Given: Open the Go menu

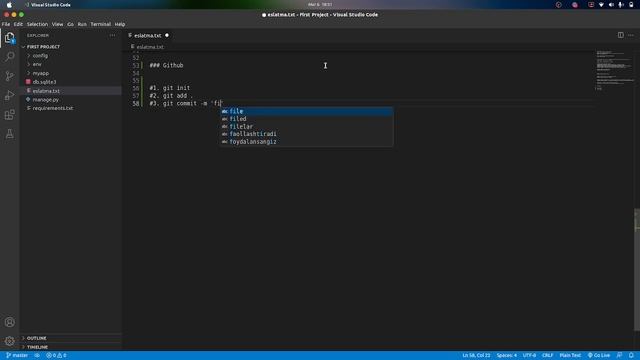Looking at the screenshot, I should [x=71, y=24].
